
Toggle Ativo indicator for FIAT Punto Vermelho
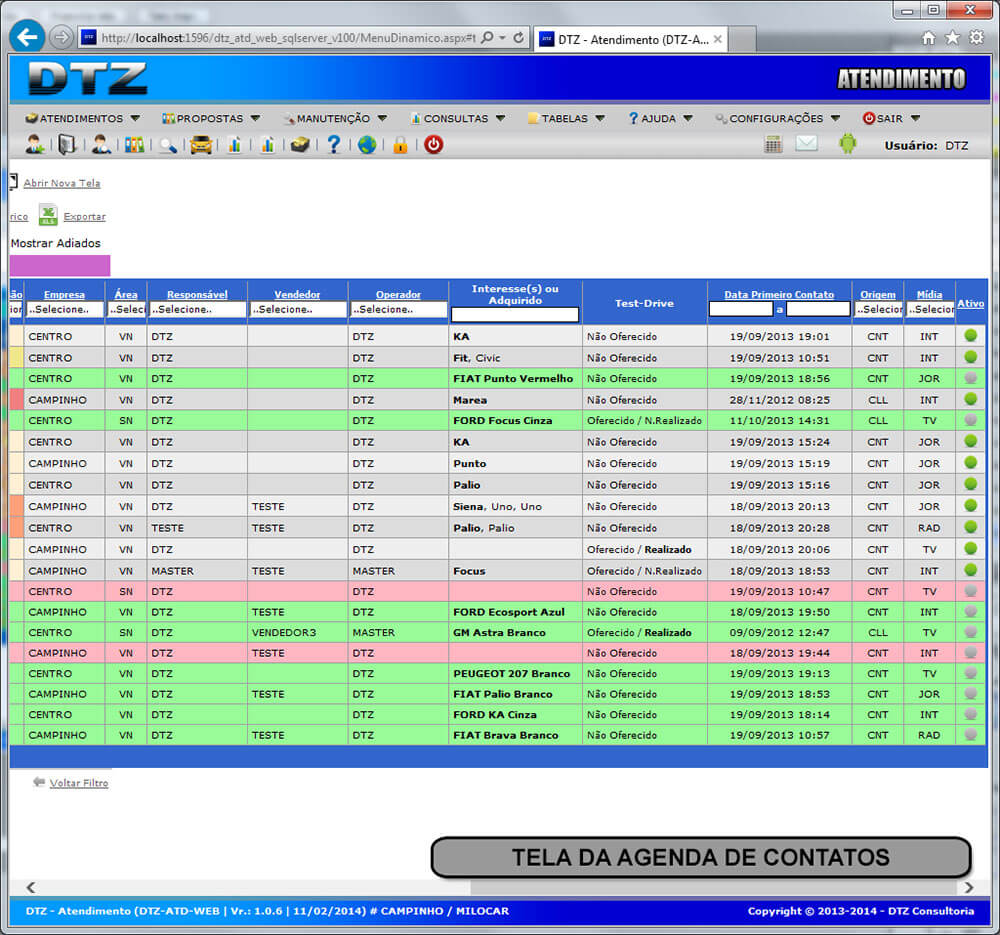pos(970,378)
